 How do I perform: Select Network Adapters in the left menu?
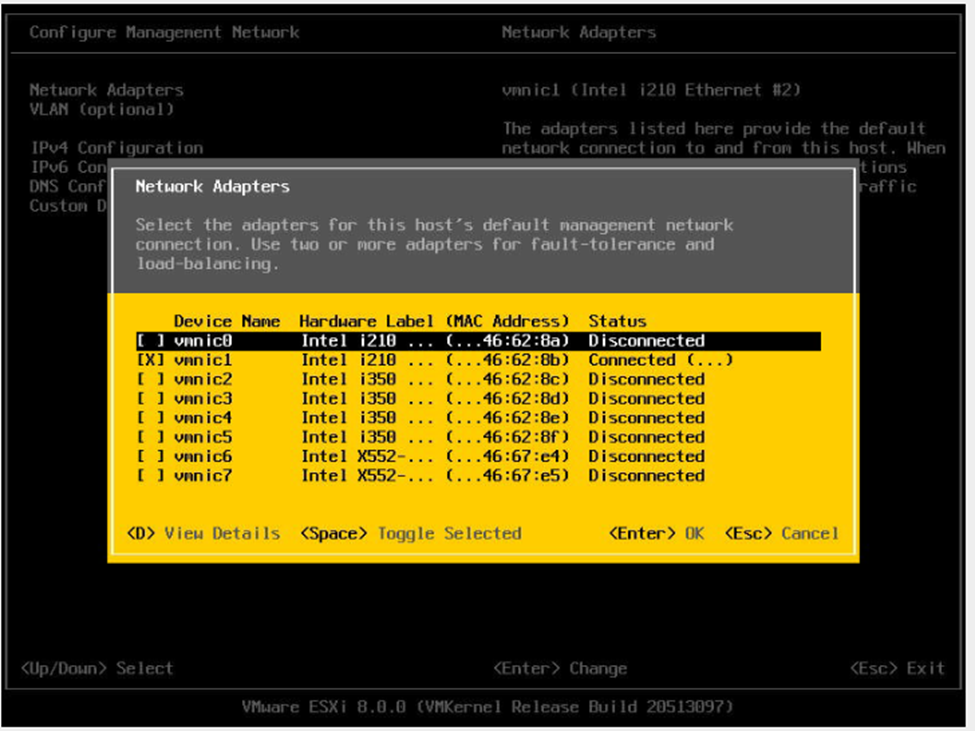[x=106, y=90]
